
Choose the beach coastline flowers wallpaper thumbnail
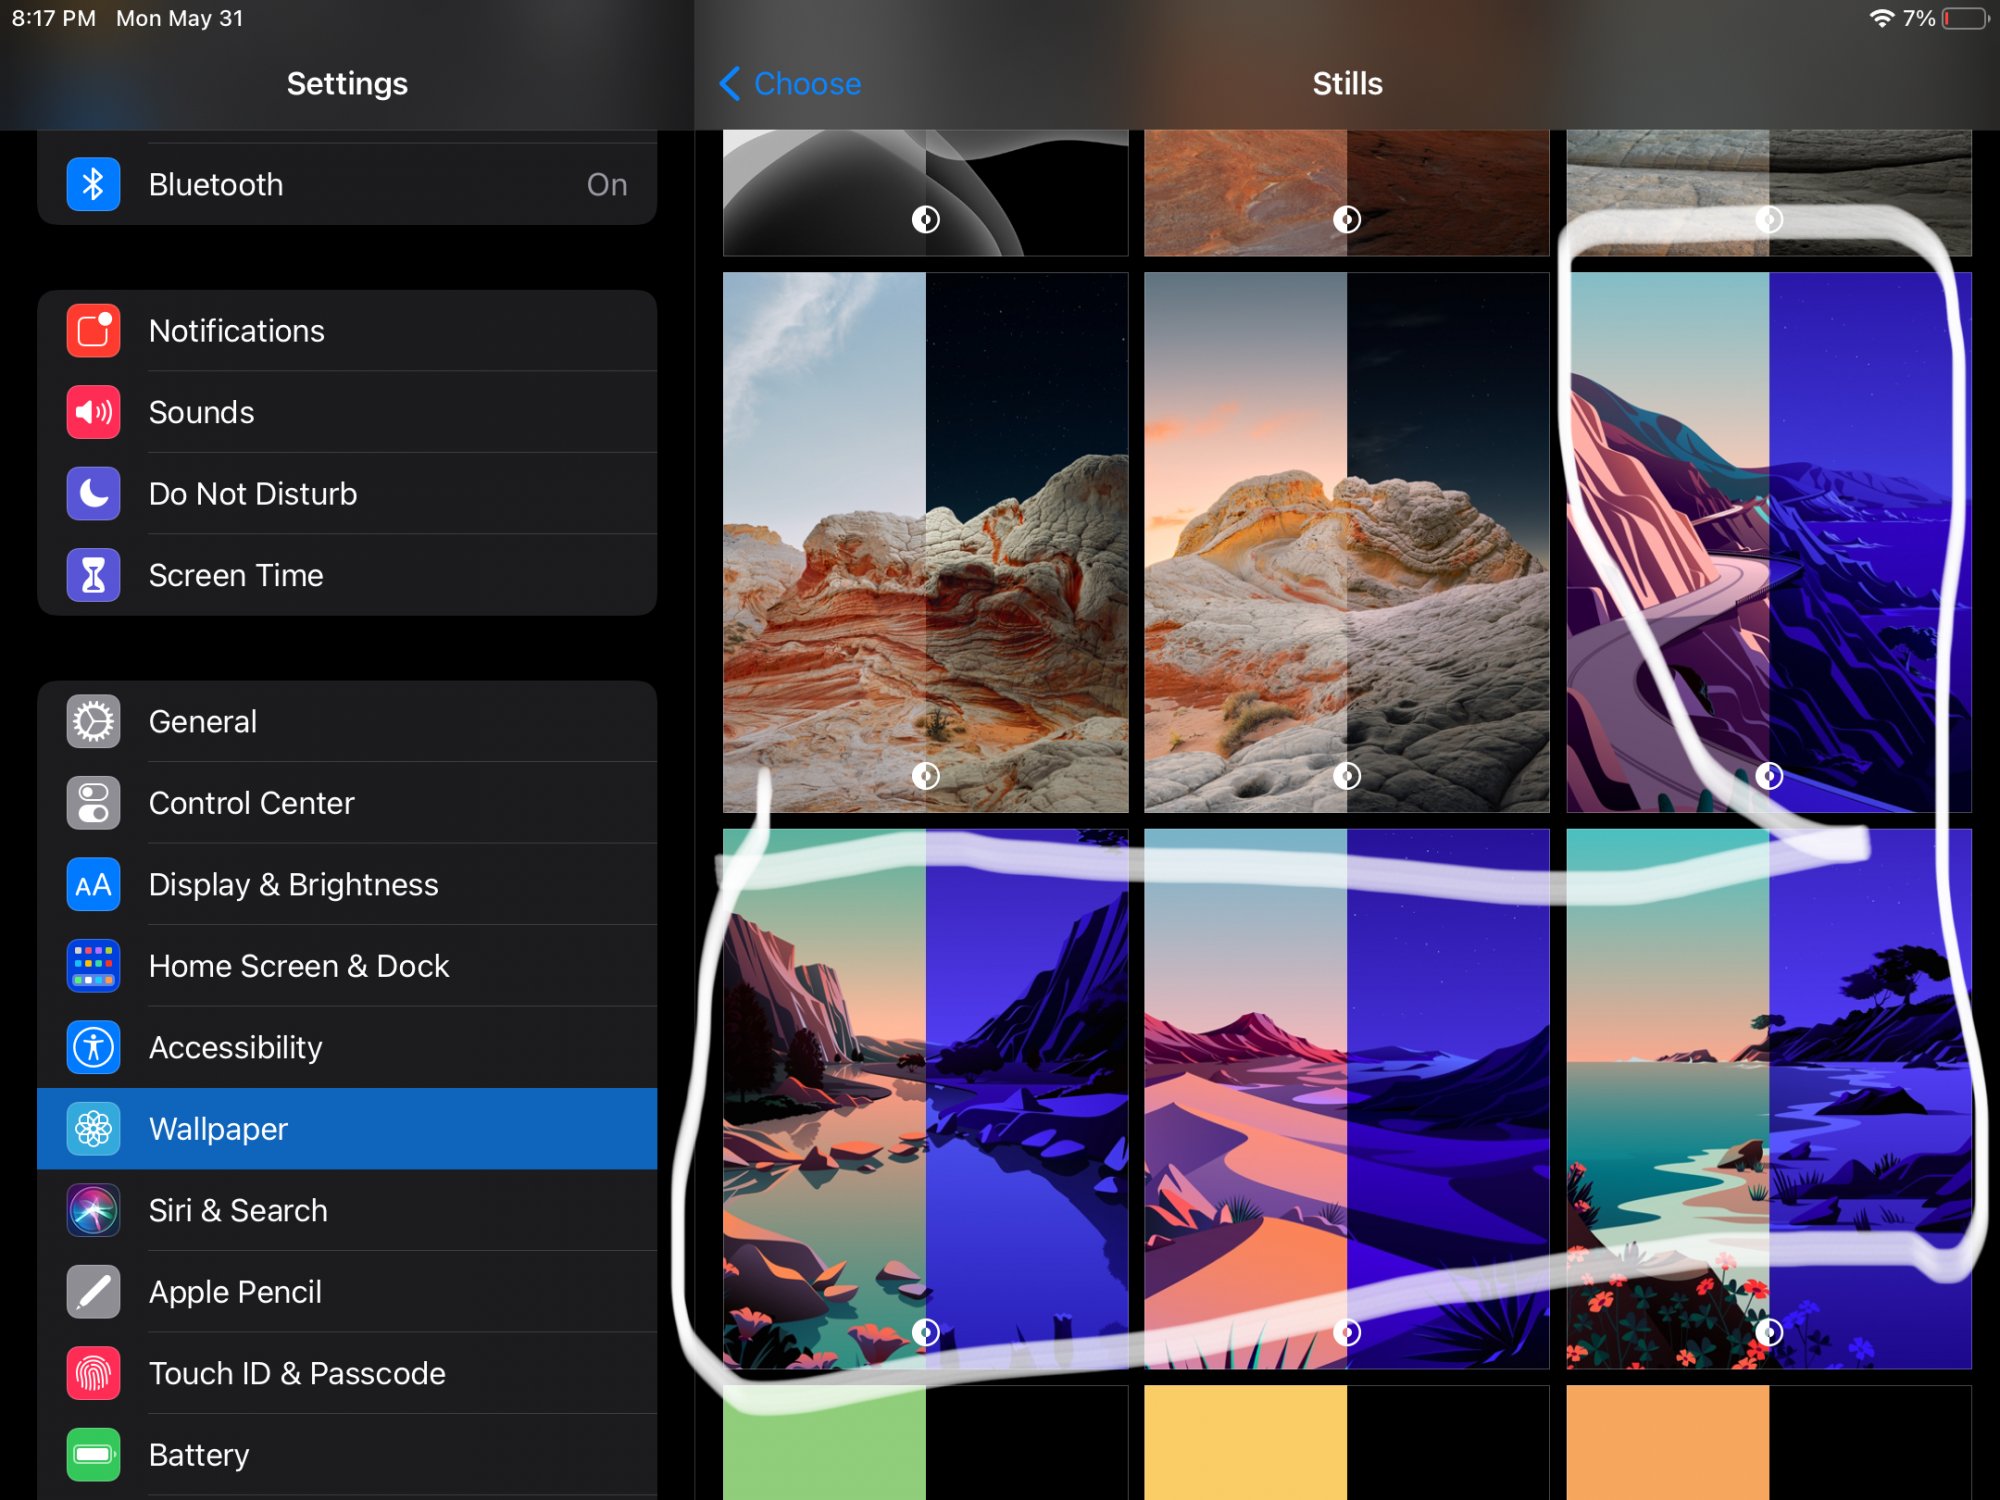click(x=1768, y=1098)
